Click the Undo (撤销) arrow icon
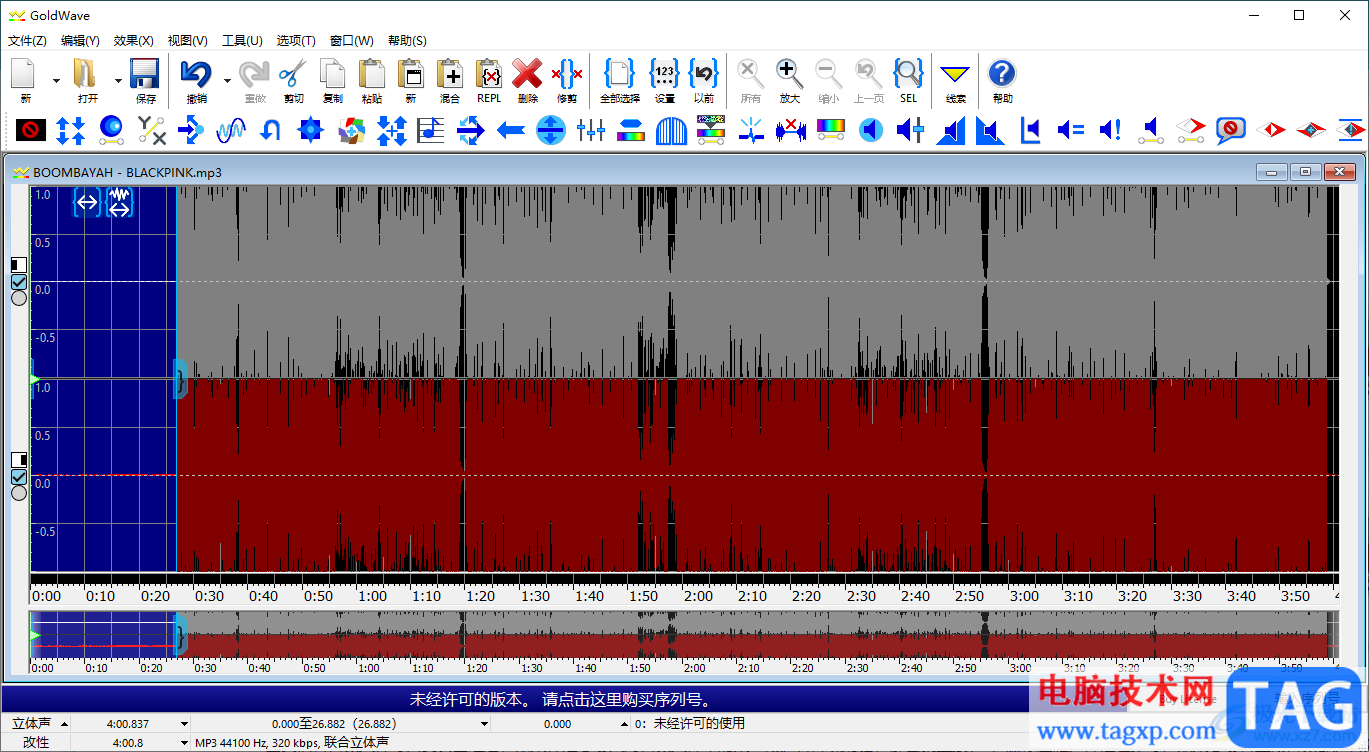Screen dimensions: 1369x752 pos(196,75)
